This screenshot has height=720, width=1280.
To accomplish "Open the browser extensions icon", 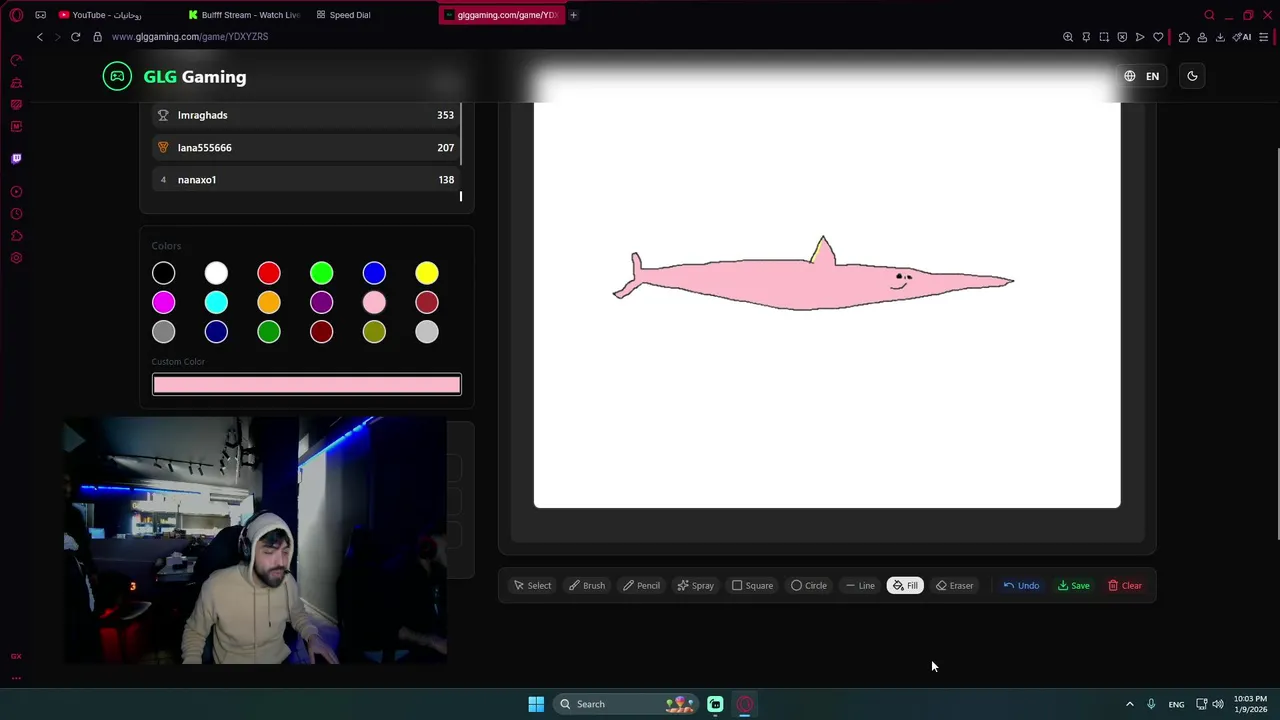I will point(1184,37).
